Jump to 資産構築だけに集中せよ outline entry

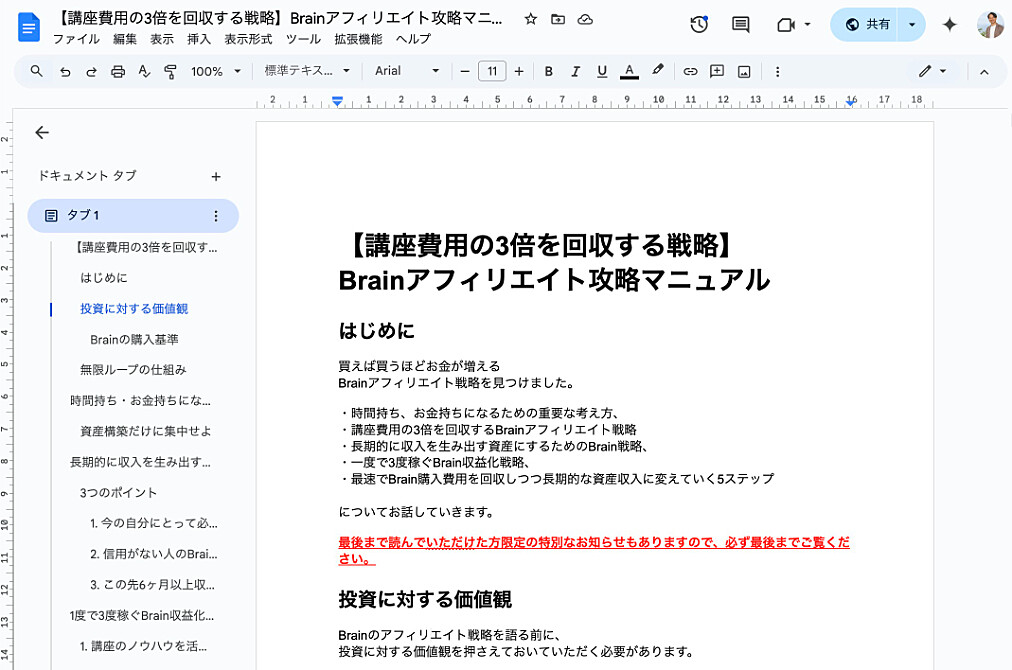point(145,431)
